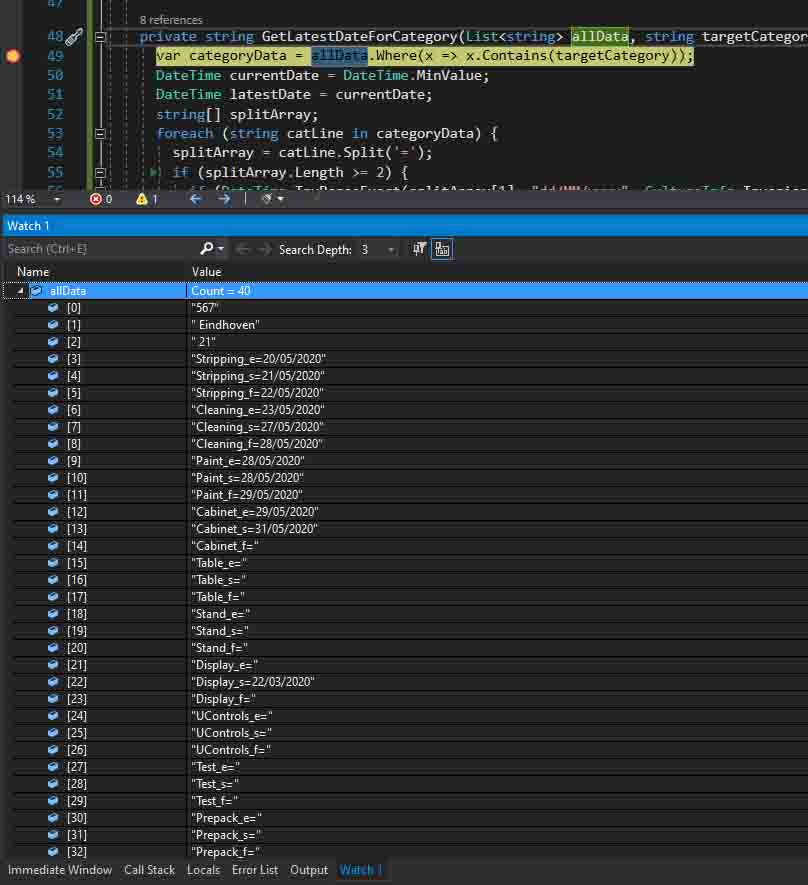The width and height of the screenshot is (808, 885).
Task: Switch to the Watch 1 bottom tab
Action: point(361,870)
